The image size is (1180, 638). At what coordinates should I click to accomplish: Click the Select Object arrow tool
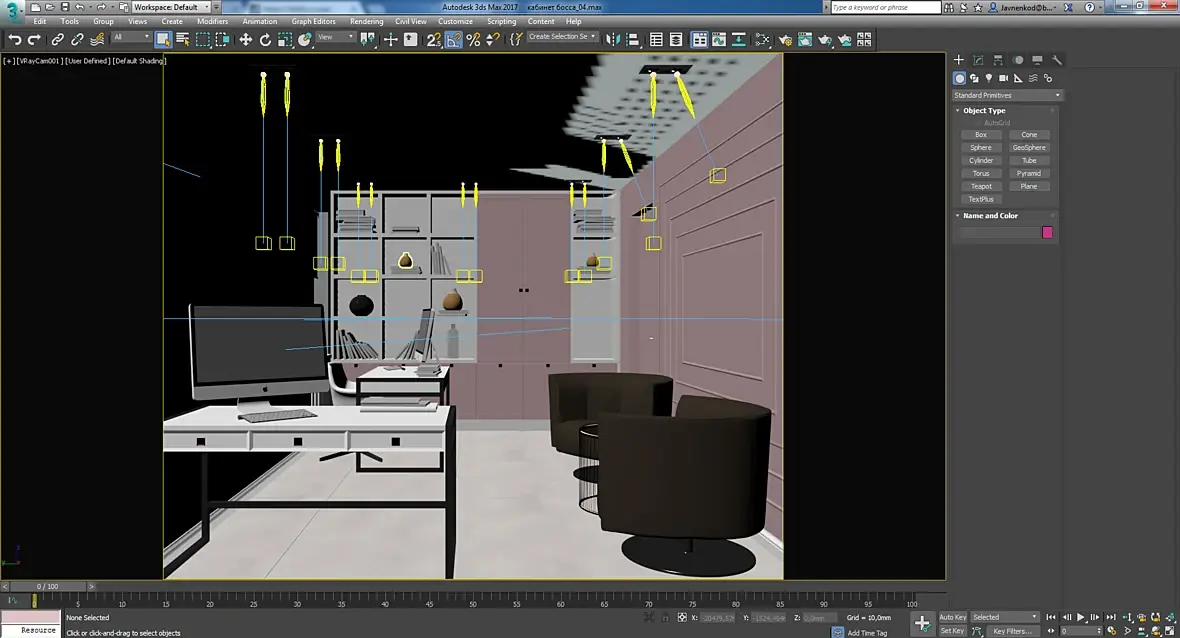pyautogui.click(x=163, y=40)
